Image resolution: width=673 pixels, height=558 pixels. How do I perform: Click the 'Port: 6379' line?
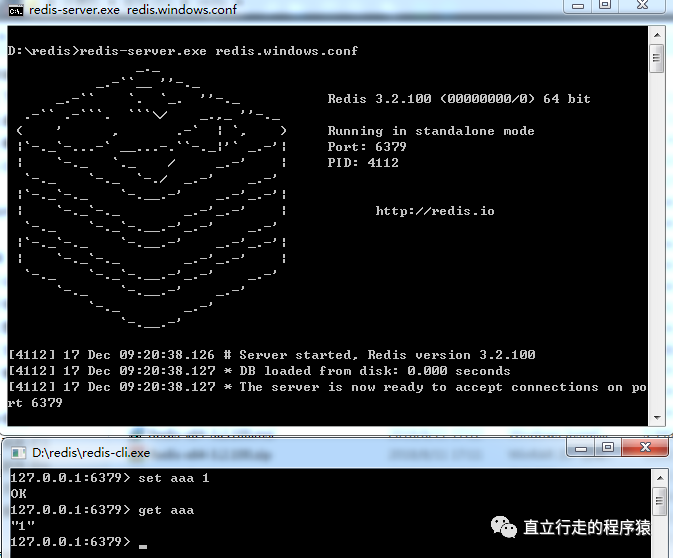click(x=367, y=147)
